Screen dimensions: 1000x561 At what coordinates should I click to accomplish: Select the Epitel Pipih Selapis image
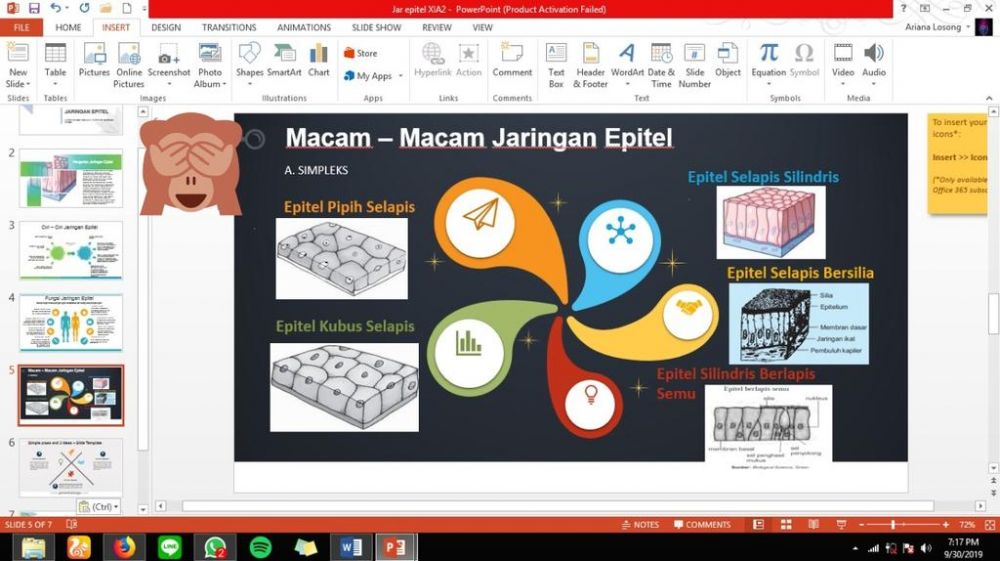coord(342,258)
